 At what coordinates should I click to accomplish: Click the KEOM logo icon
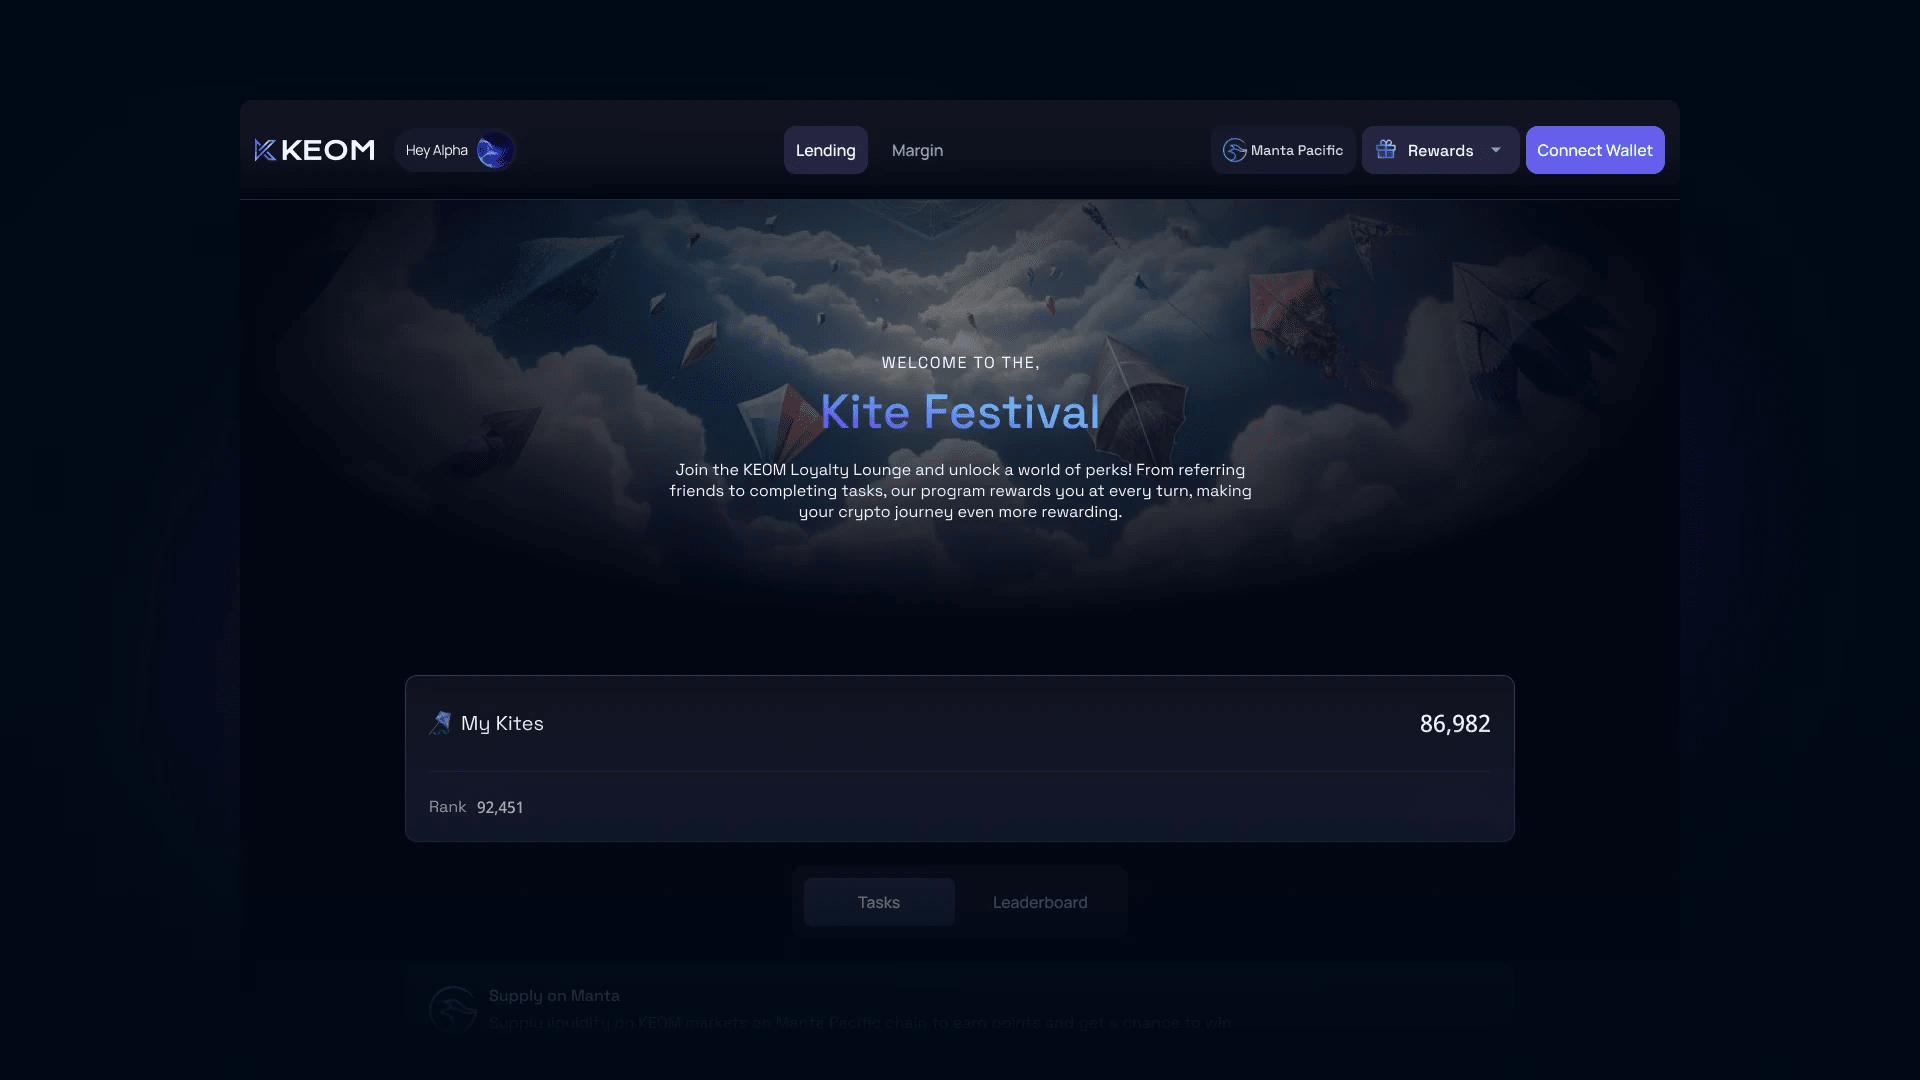[x=265, y=150]
